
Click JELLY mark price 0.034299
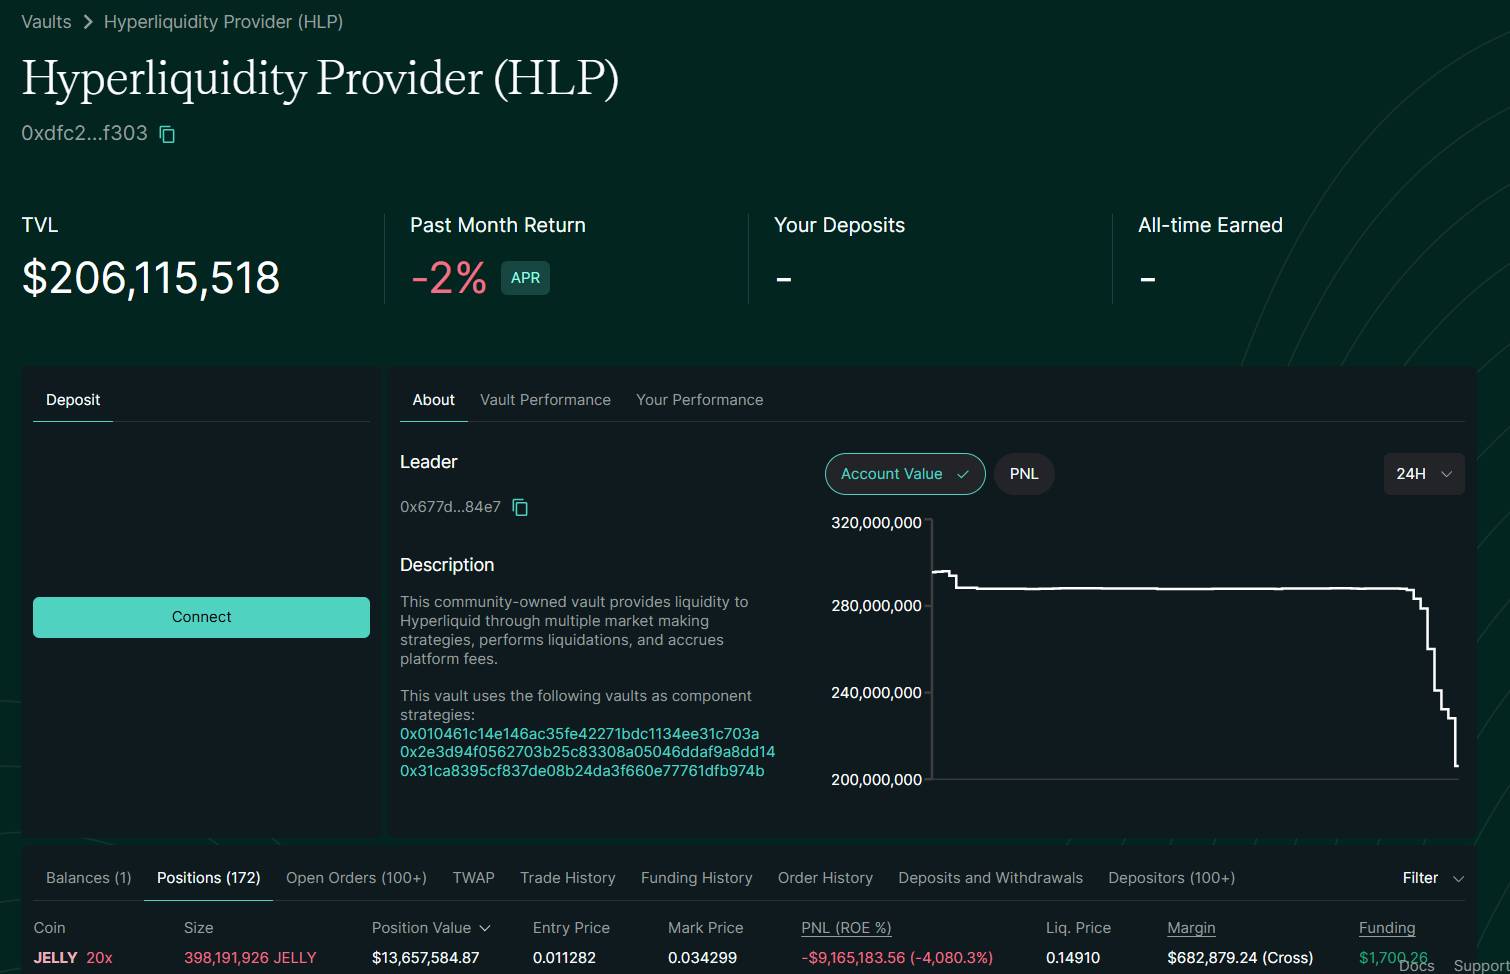pos(702,958)
